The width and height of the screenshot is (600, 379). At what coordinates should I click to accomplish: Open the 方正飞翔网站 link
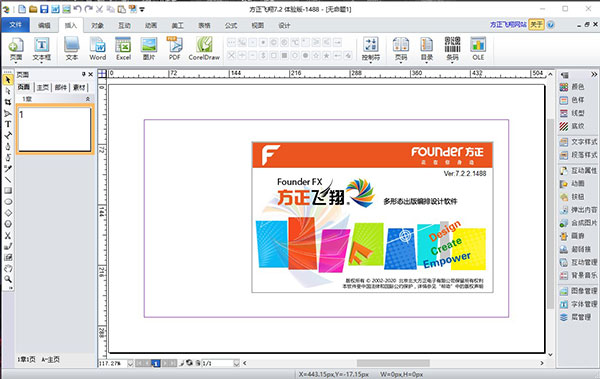pyautogui.click(x=508, y=25)
